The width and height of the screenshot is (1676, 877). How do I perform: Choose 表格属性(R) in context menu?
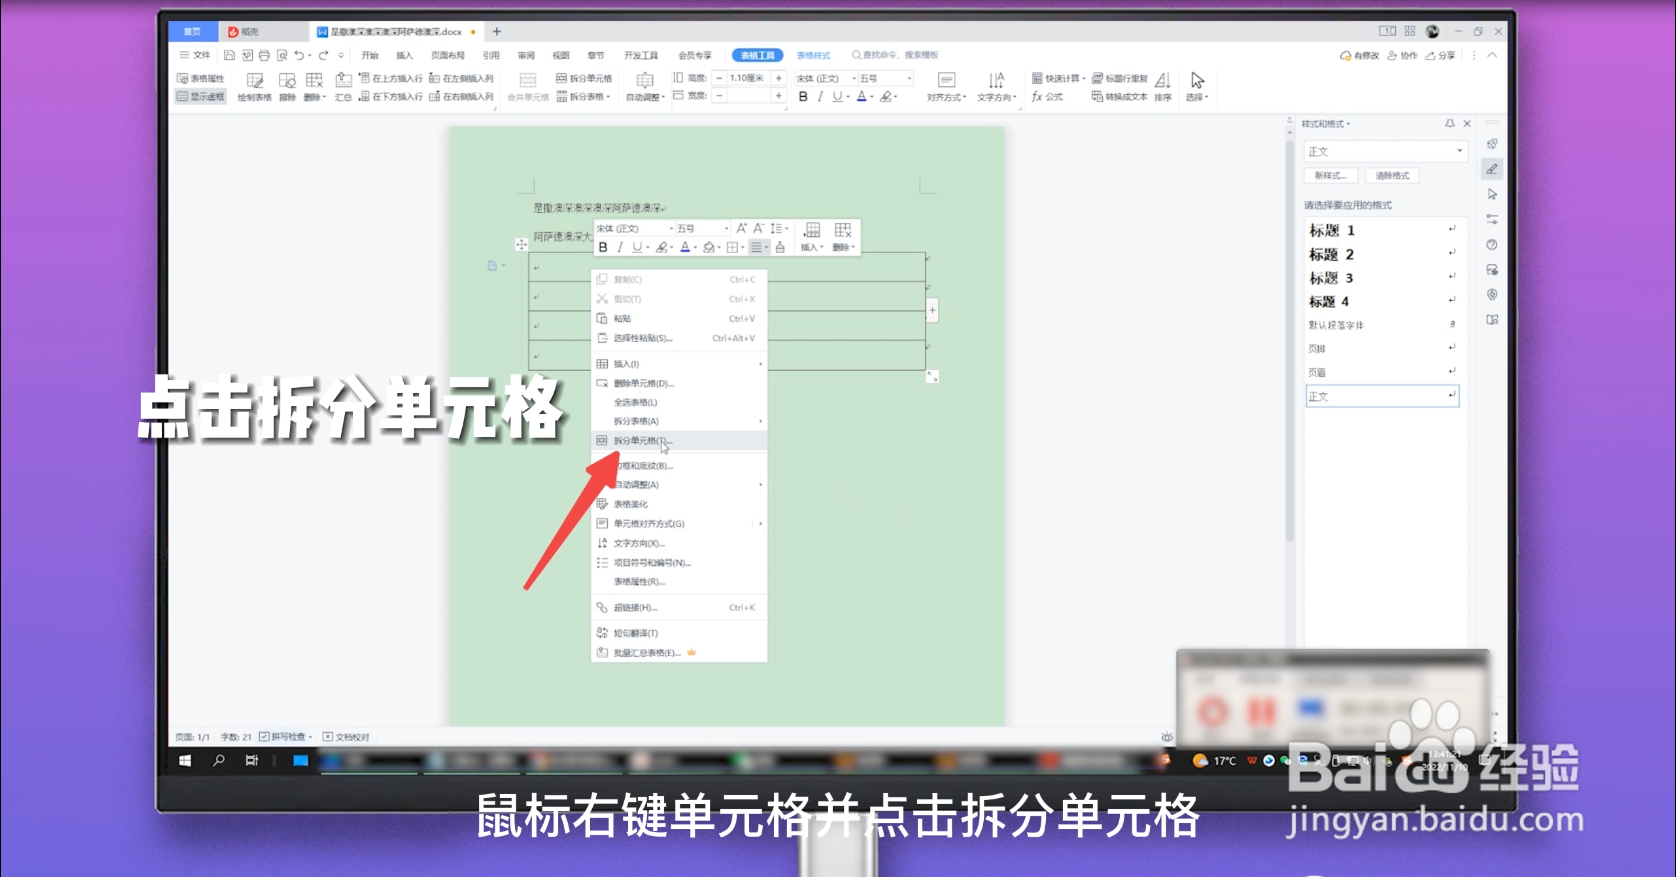[679, 582]
